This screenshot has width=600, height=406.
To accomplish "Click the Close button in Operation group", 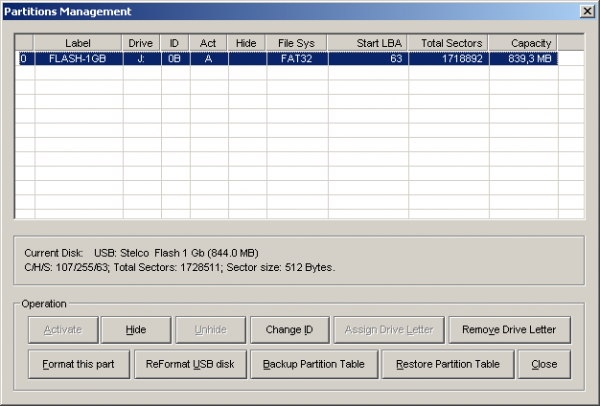I will 544,364.
